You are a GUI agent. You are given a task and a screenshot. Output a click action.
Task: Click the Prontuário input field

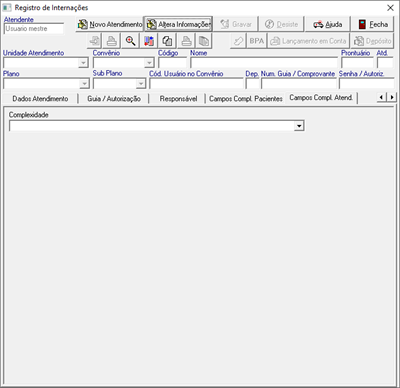(x=357, y=63)
